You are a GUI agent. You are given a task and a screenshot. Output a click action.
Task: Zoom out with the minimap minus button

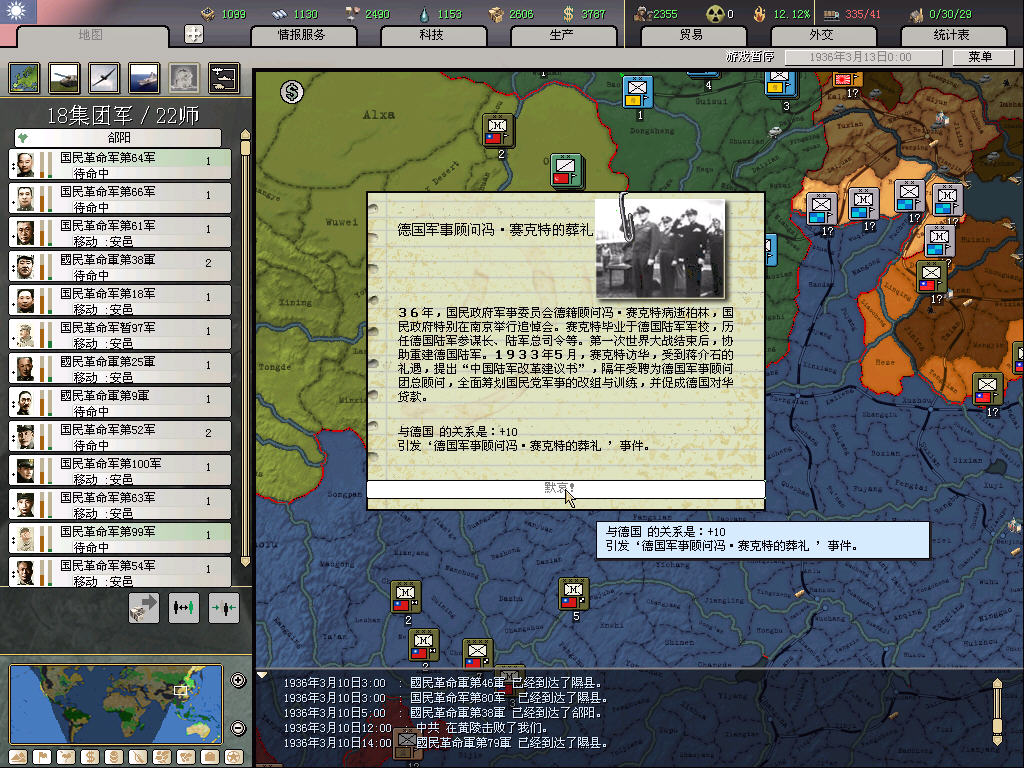click(238, 728)
